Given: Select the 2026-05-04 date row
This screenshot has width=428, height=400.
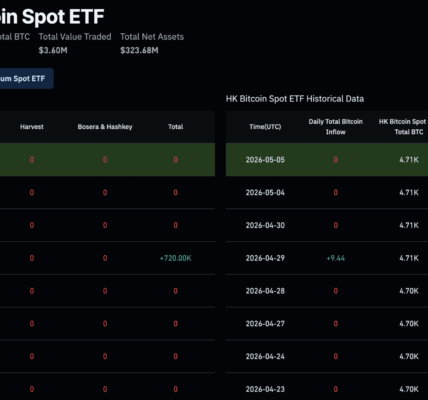Looking at the screenshot, I should point(327,192).
